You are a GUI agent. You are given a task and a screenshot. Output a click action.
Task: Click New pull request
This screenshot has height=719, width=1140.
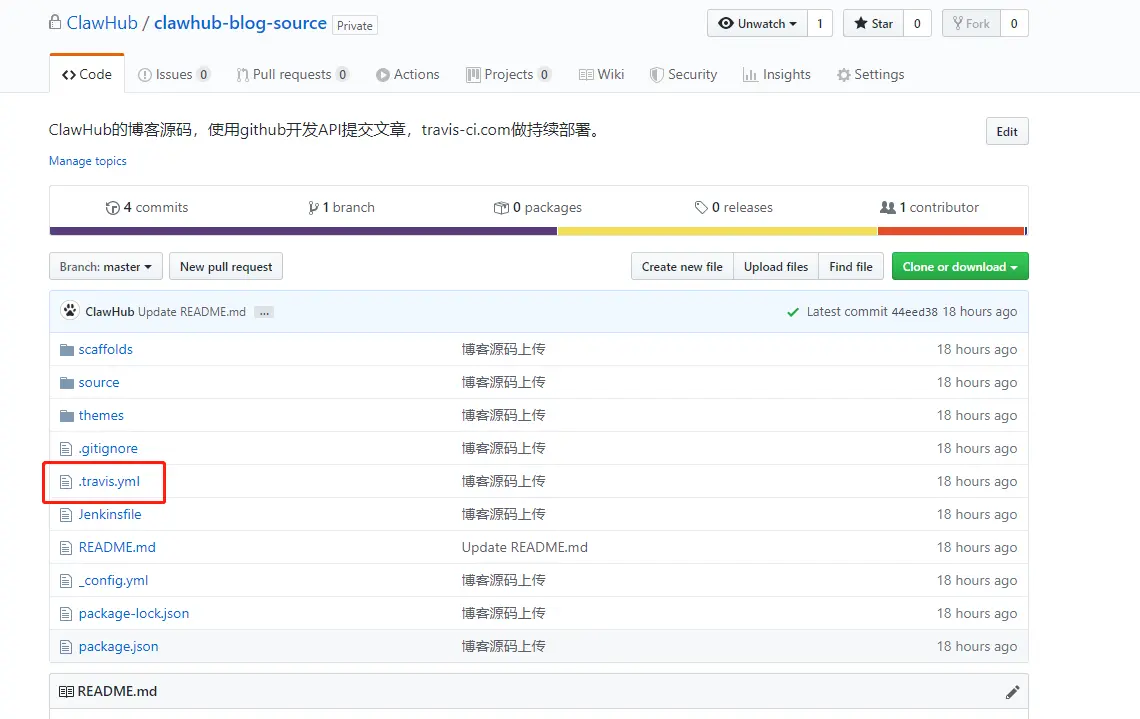[x=226, y=267]
